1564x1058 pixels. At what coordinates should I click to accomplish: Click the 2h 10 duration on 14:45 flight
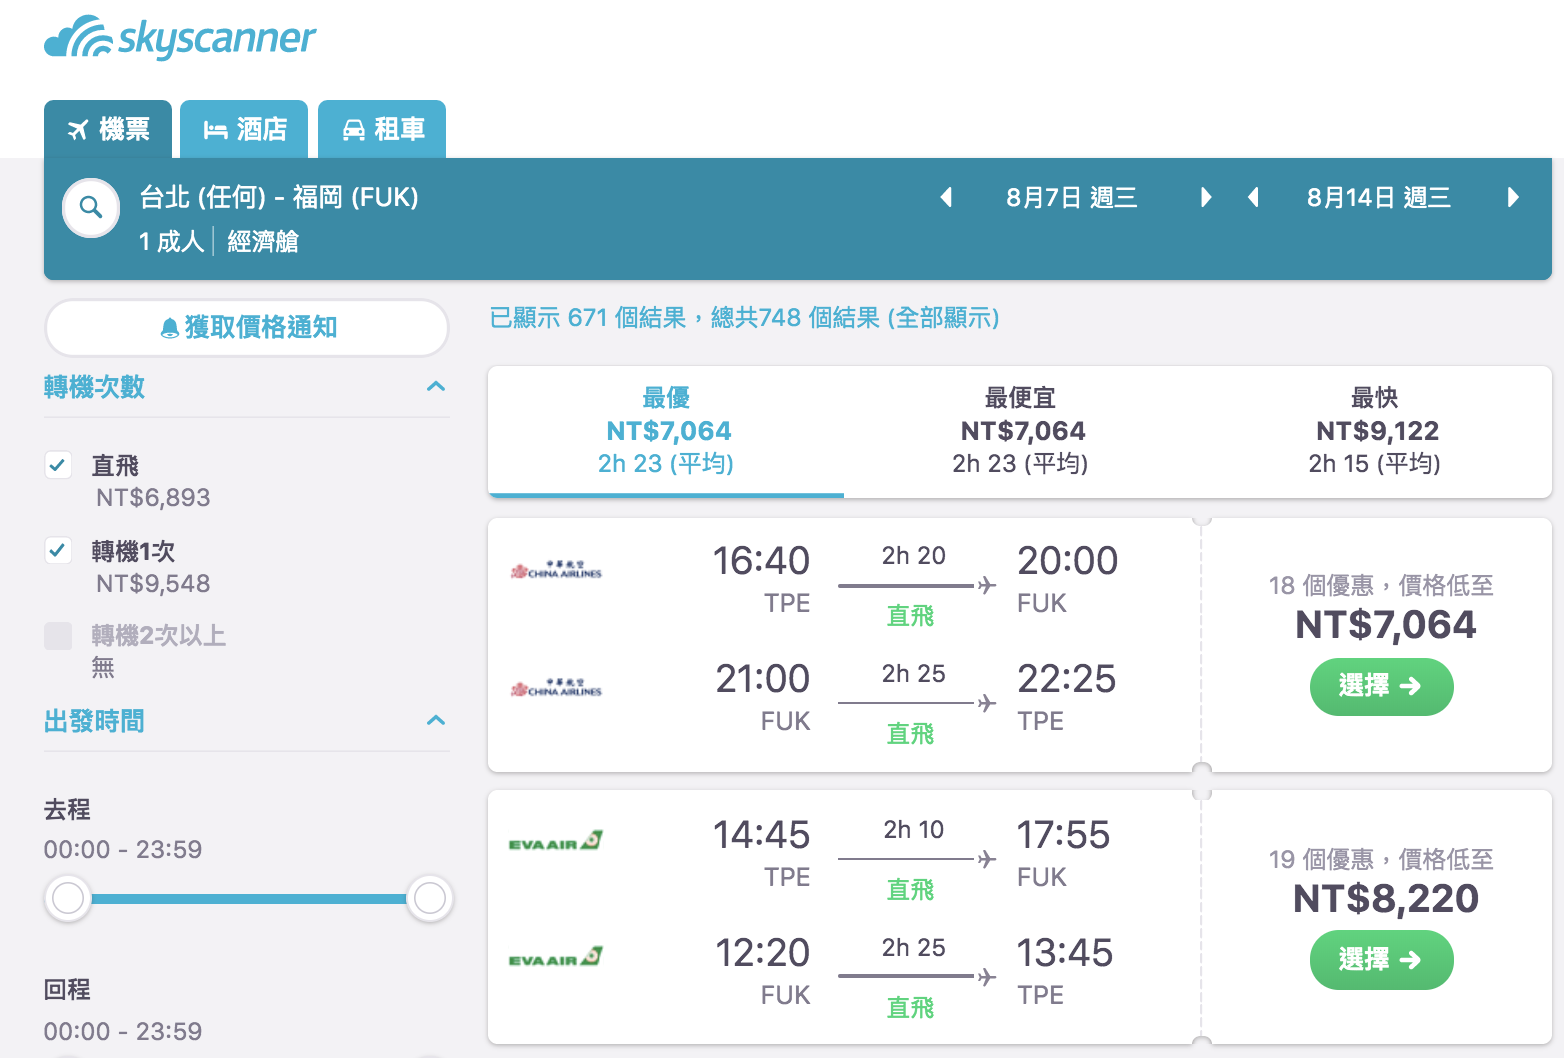pos(913,830)
